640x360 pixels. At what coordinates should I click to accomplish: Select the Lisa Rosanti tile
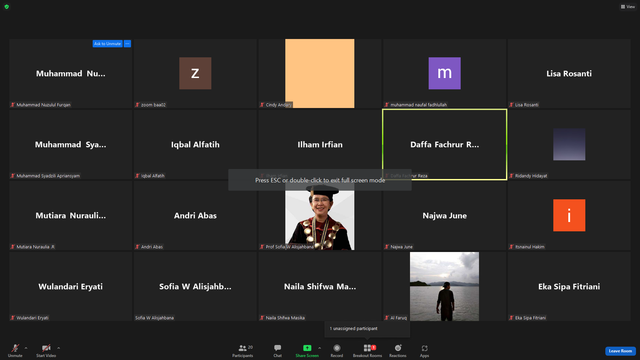569,73
